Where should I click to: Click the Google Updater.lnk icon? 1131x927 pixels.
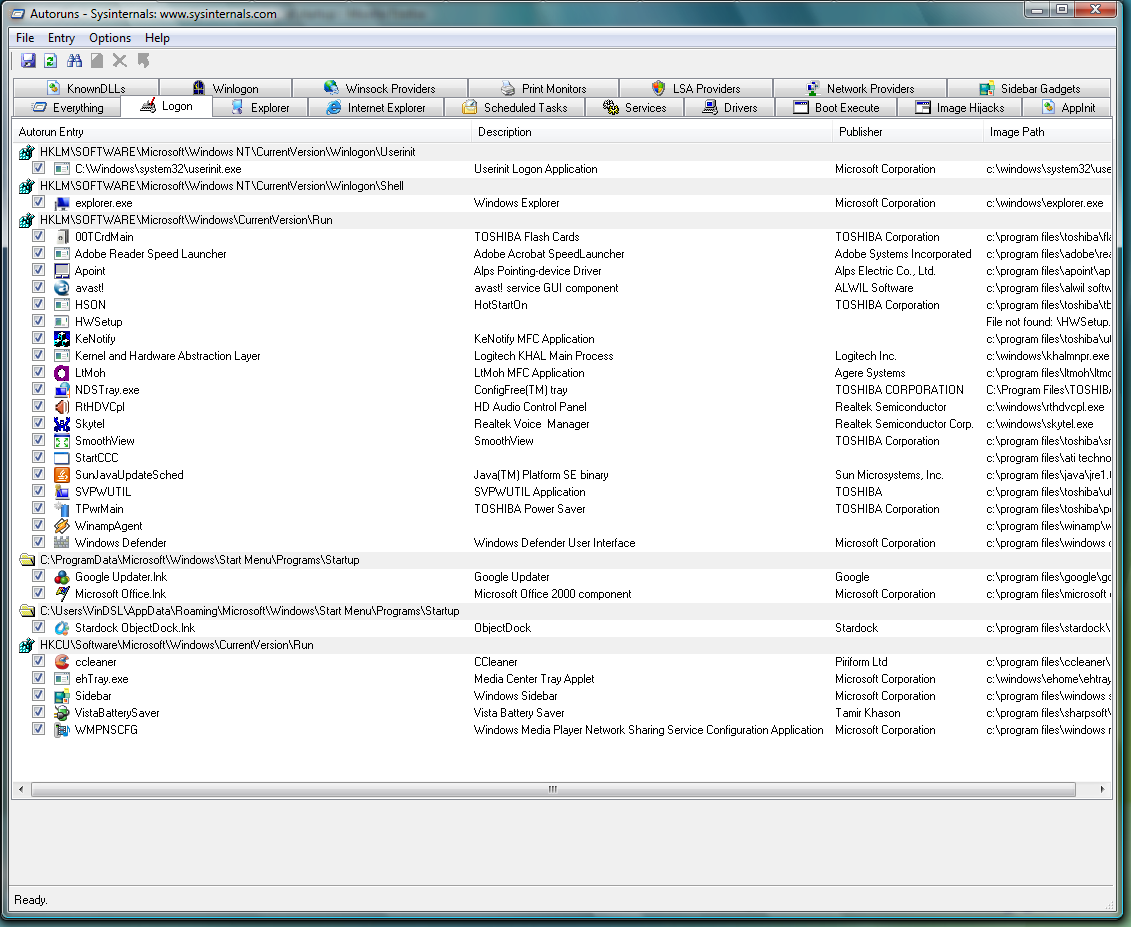pyautogui.click(x=61, y=577)
